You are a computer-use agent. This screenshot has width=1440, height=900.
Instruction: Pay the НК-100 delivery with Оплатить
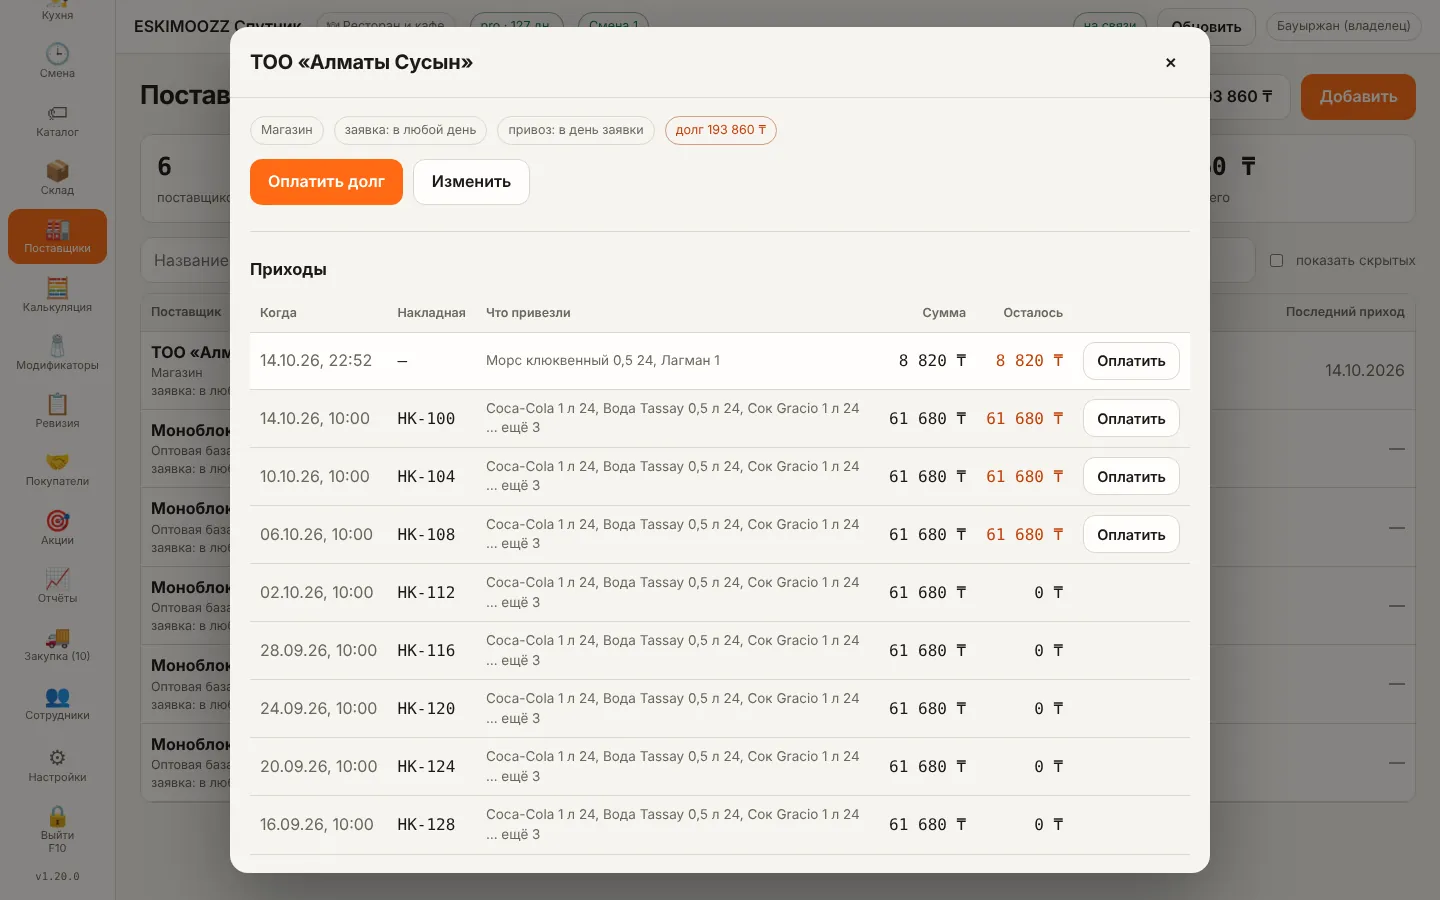[x=1131, y=419]
